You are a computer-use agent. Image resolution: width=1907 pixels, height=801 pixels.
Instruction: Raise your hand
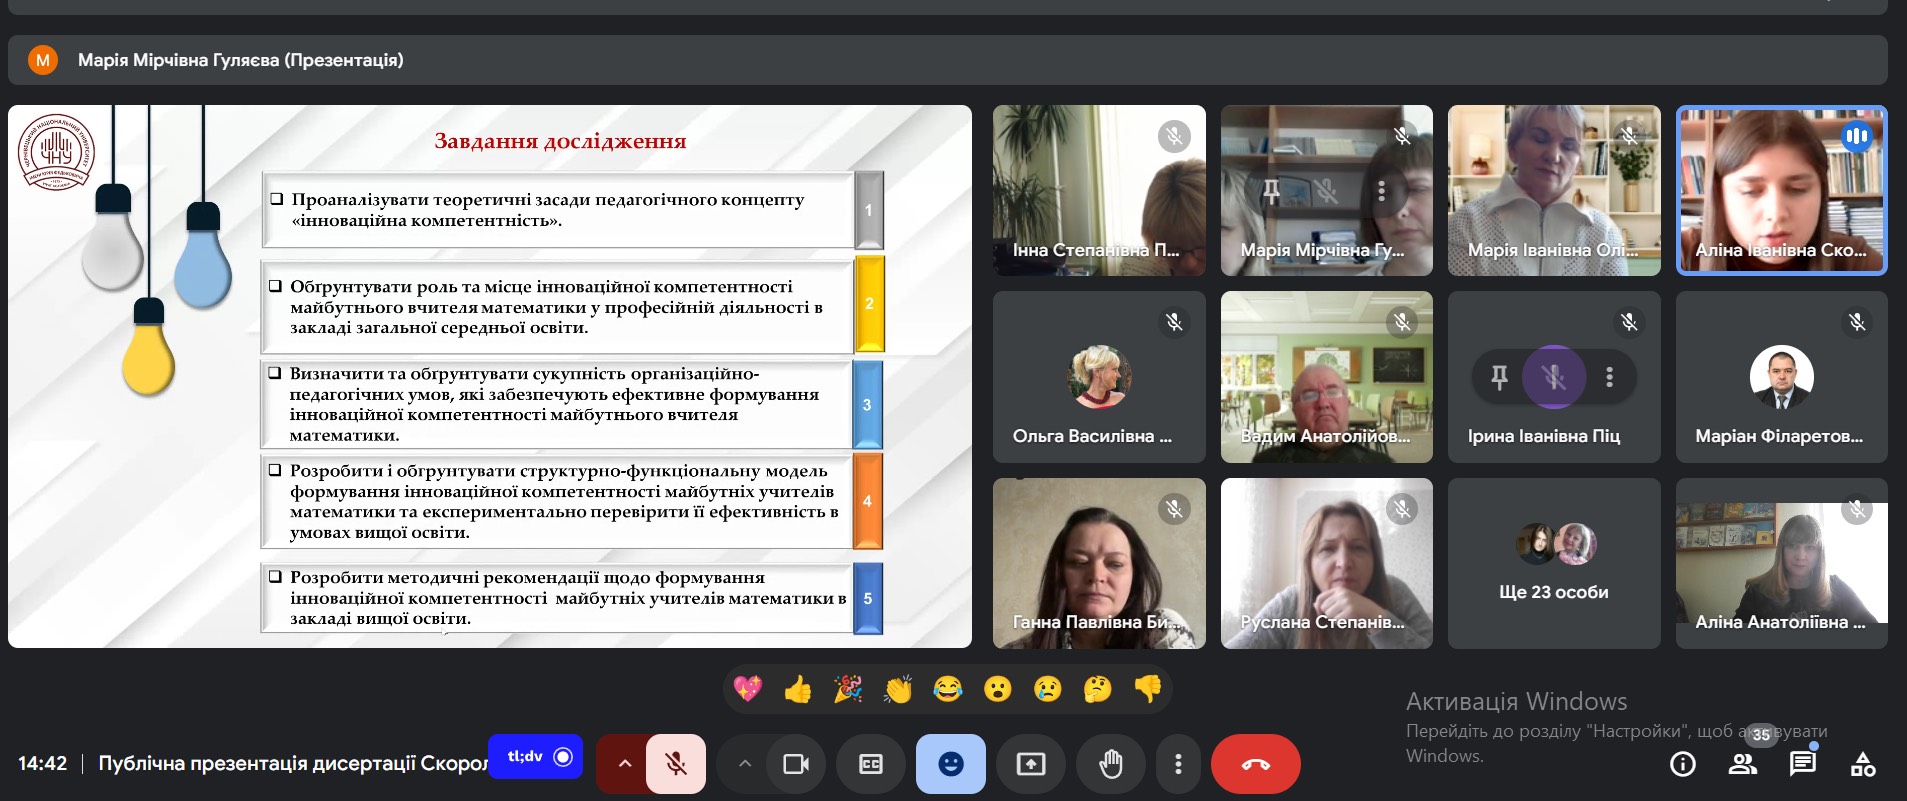tap(1111, 764)
